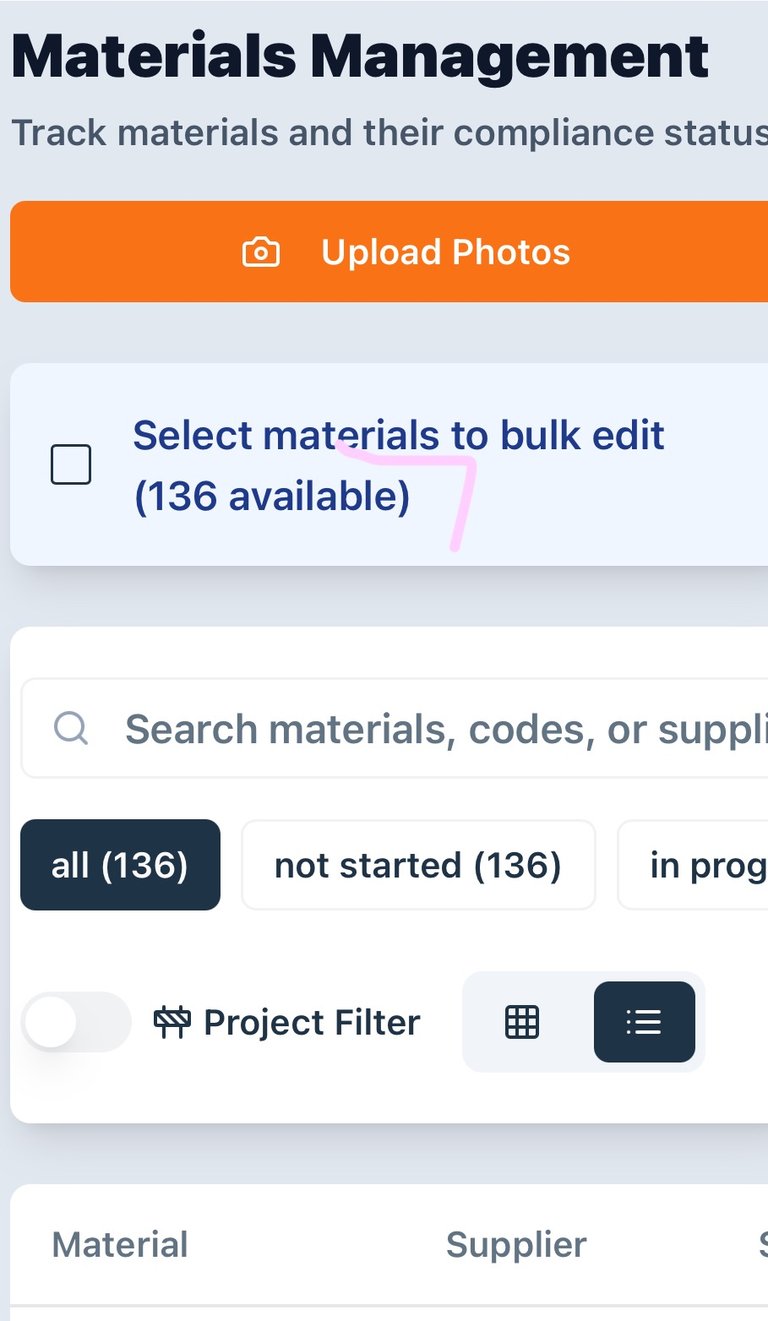Image resolution: width=768 pixels, height=1321 pixels.
Task: Switch to grid view icon
Action: pyautogui.click(x=522, y=1022)
